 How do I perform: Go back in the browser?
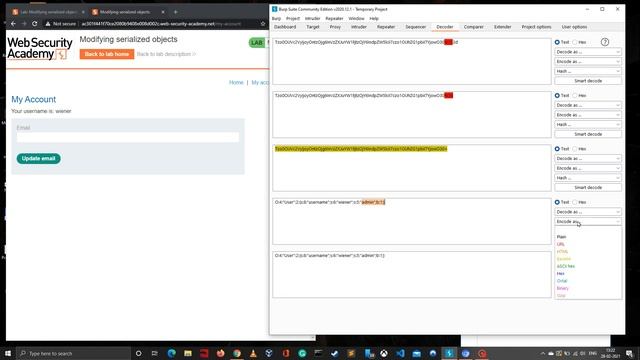[13, 24]
